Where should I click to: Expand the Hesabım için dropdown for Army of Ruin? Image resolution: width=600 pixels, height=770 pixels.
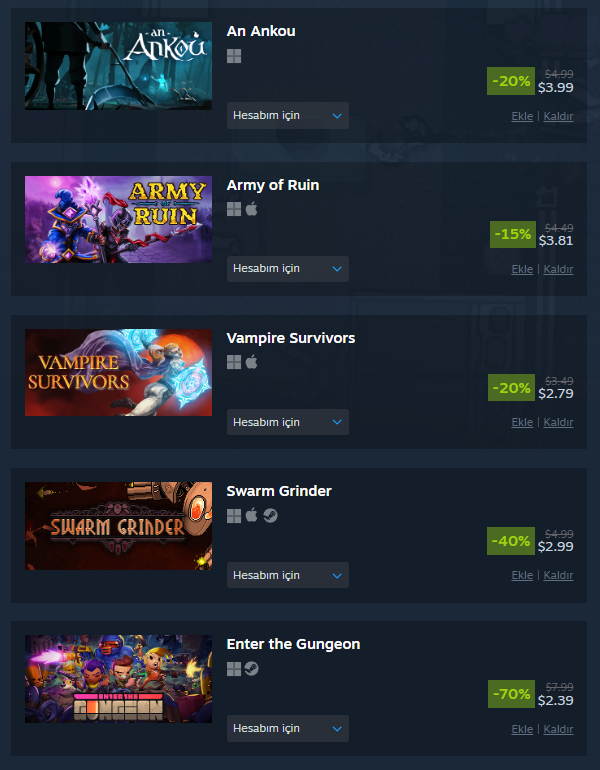pos(288,269)
